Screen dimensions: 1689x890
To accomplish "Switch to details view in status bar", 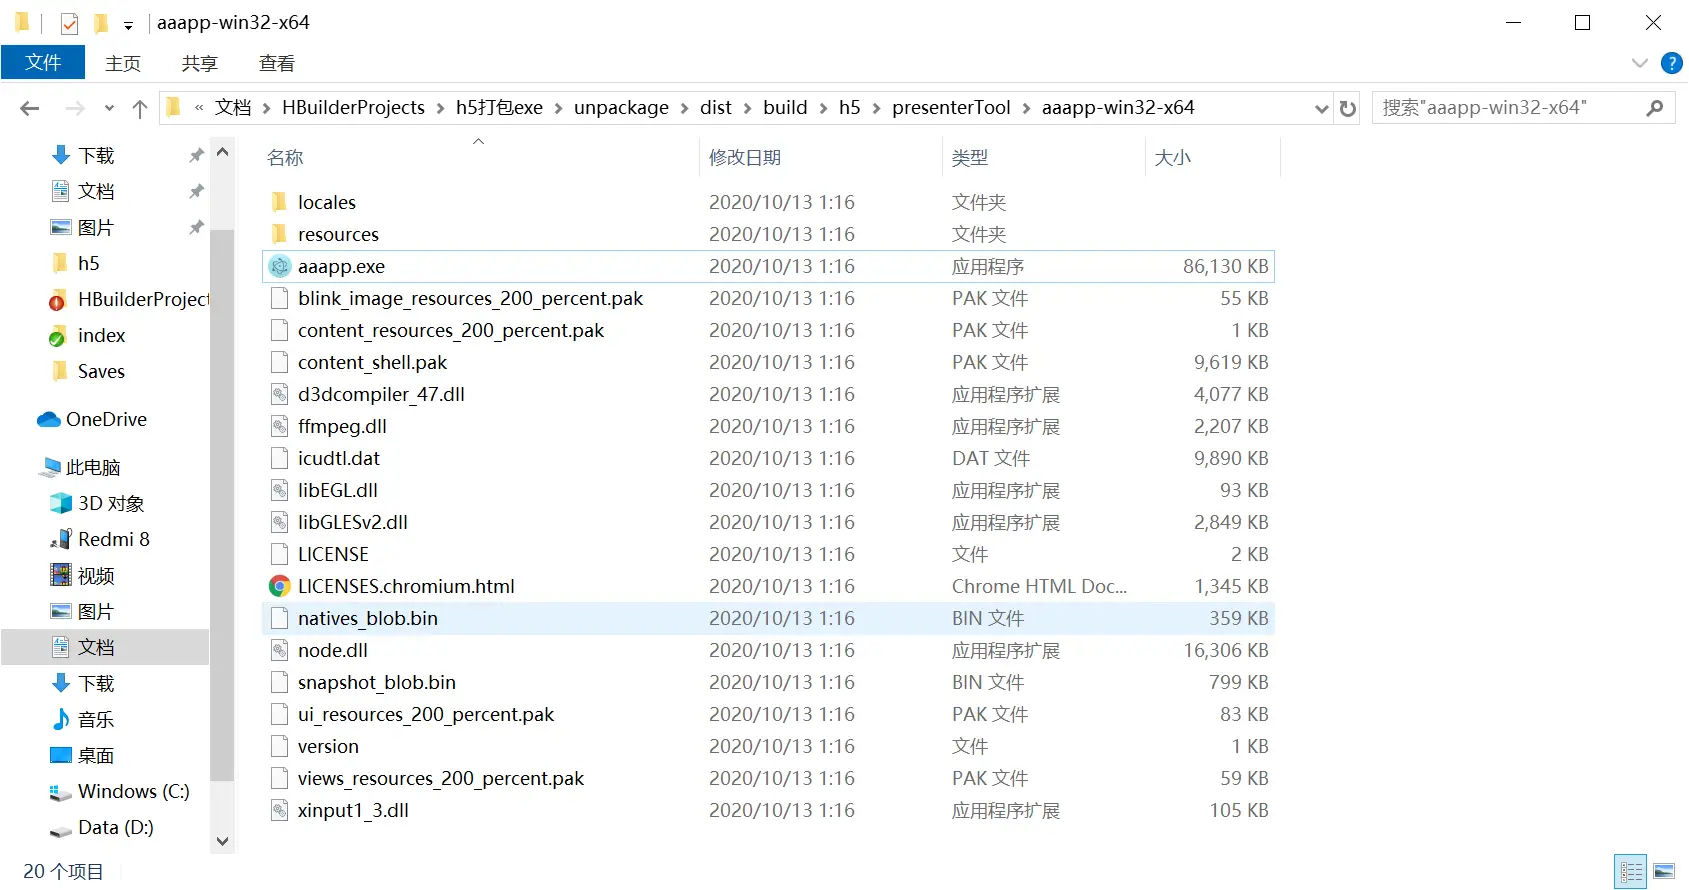I will click(x=1631, y=871).
